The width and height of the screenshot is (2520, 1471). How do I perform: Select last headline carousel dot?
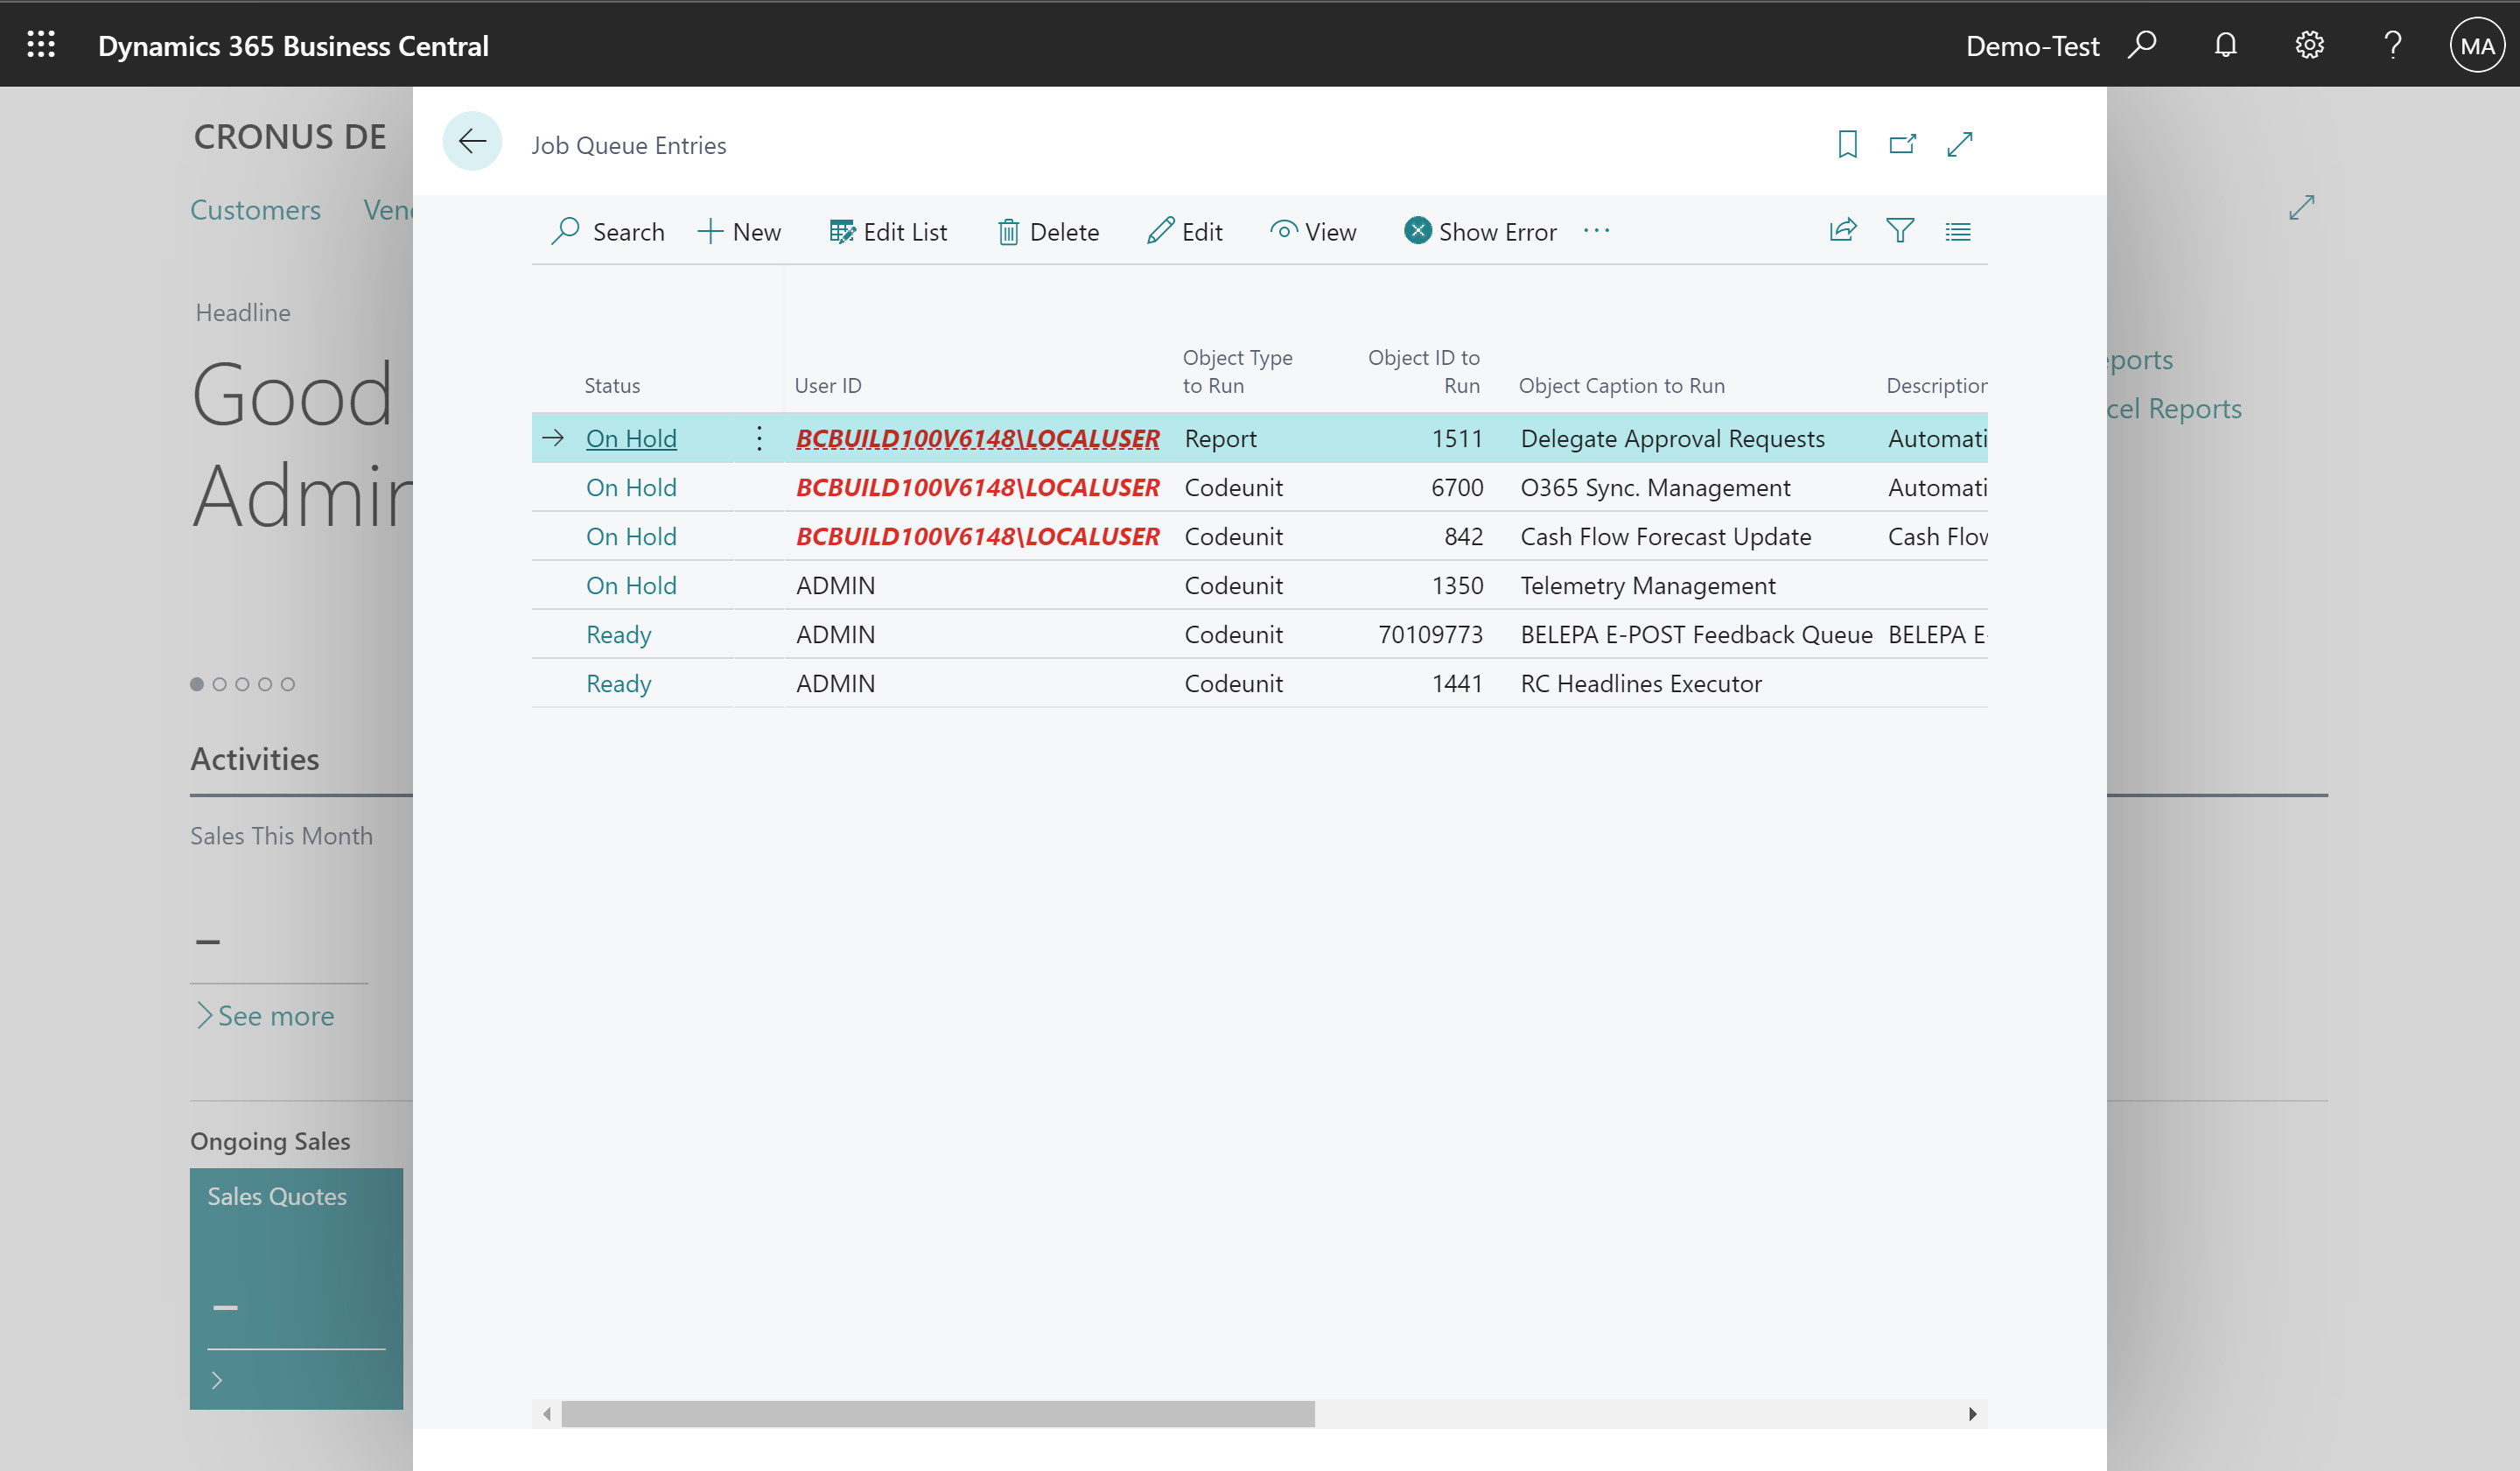(287, 684)
